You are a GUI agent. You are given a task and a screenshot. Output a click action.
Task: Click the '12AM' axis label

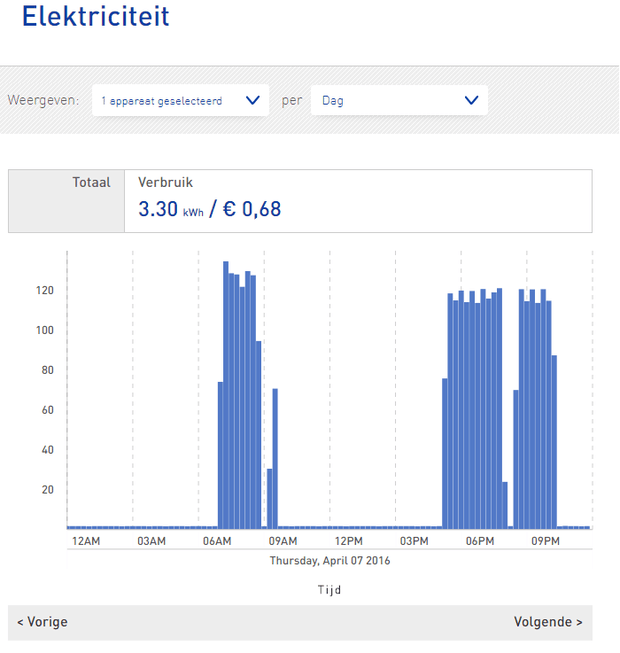86,541
